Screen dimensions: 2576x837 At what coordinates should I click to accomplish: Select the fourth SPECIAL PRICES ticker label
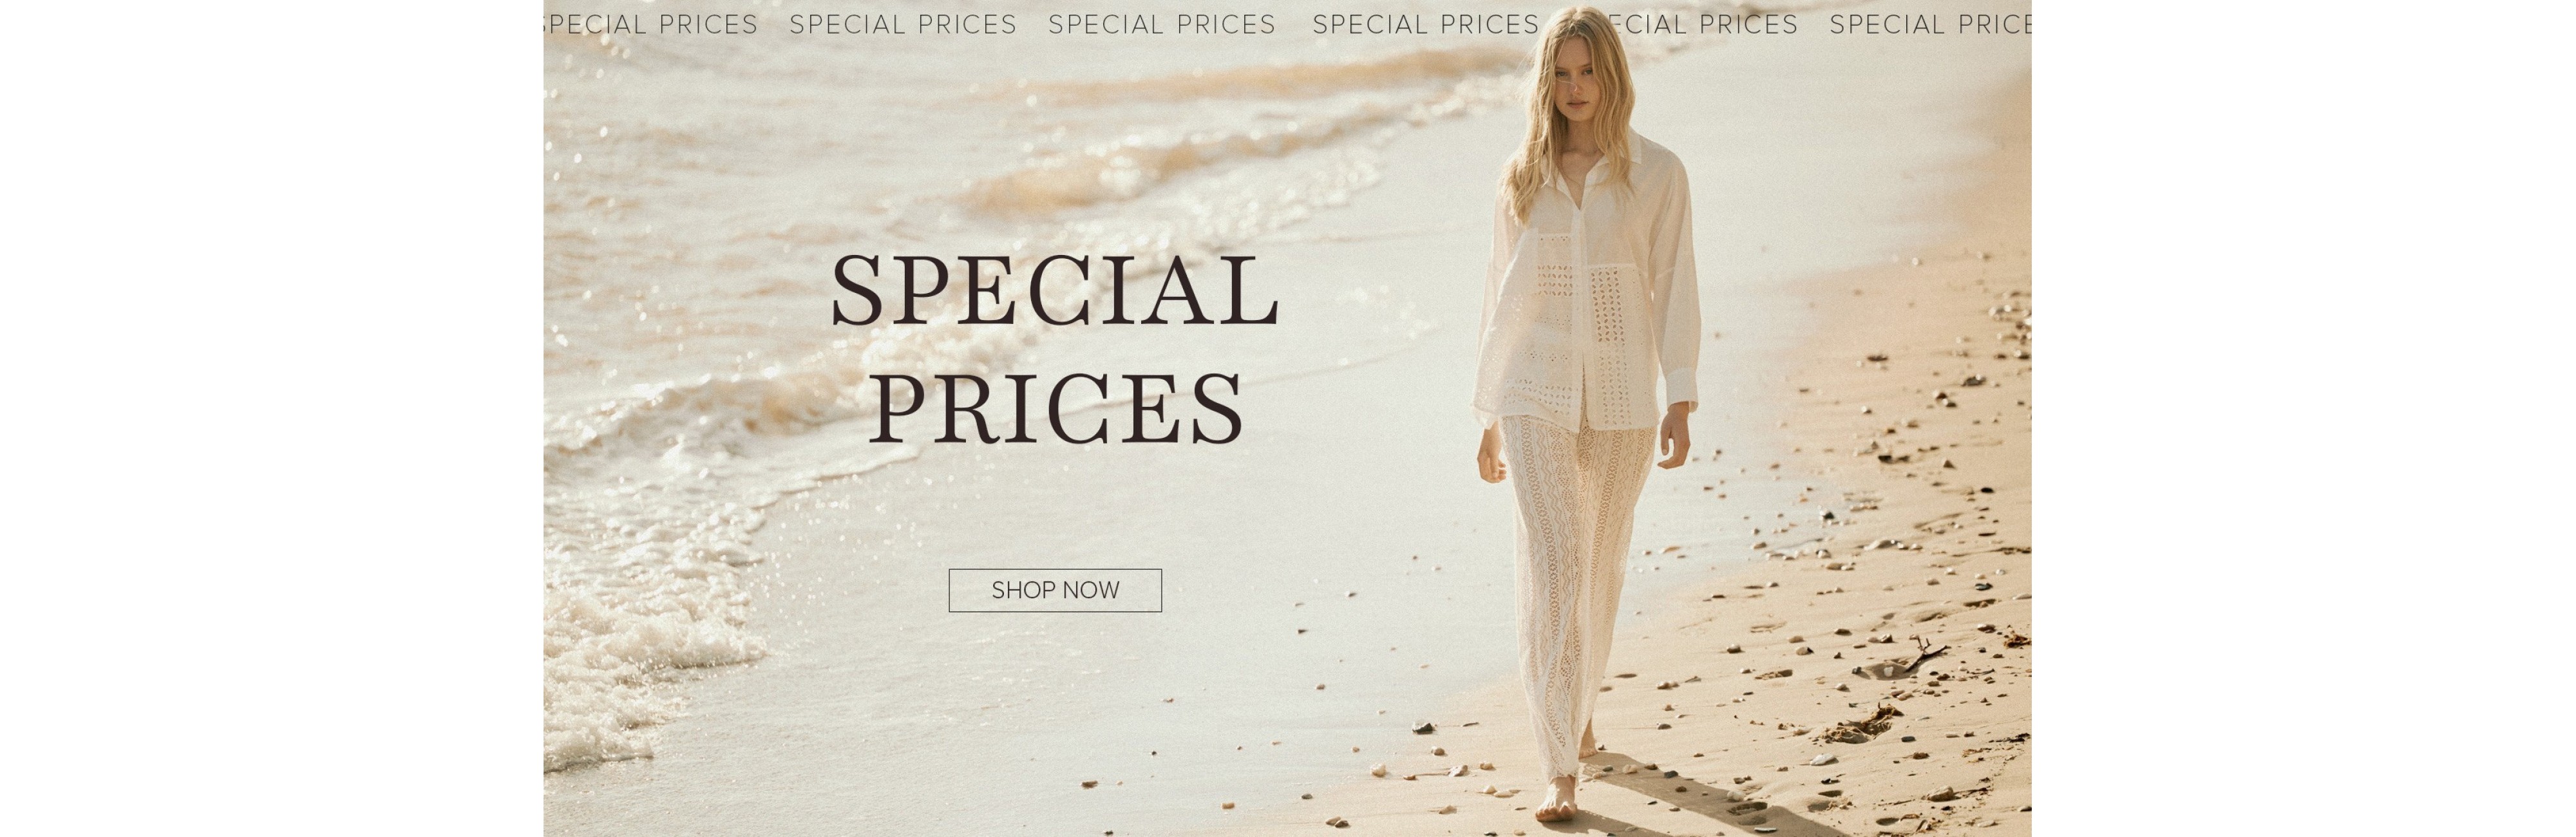coord(1426,24)
